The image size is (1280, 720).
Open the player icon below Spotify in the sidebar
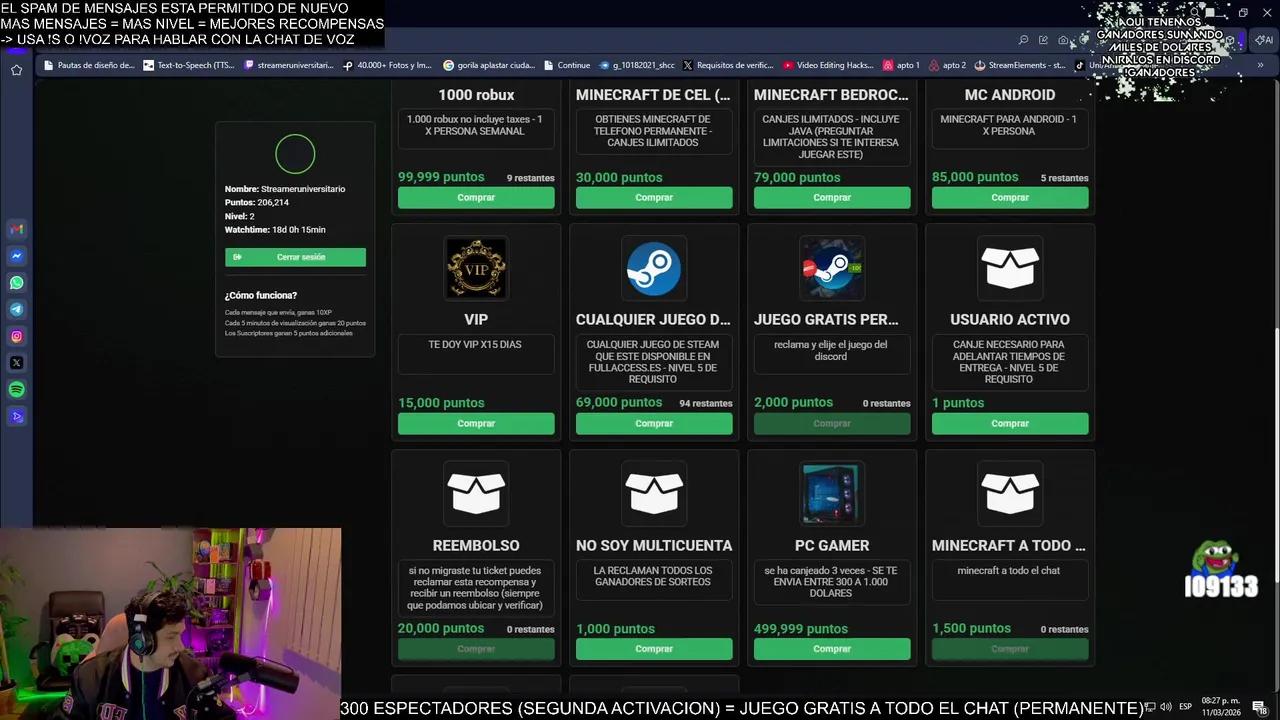coord(17,416)
